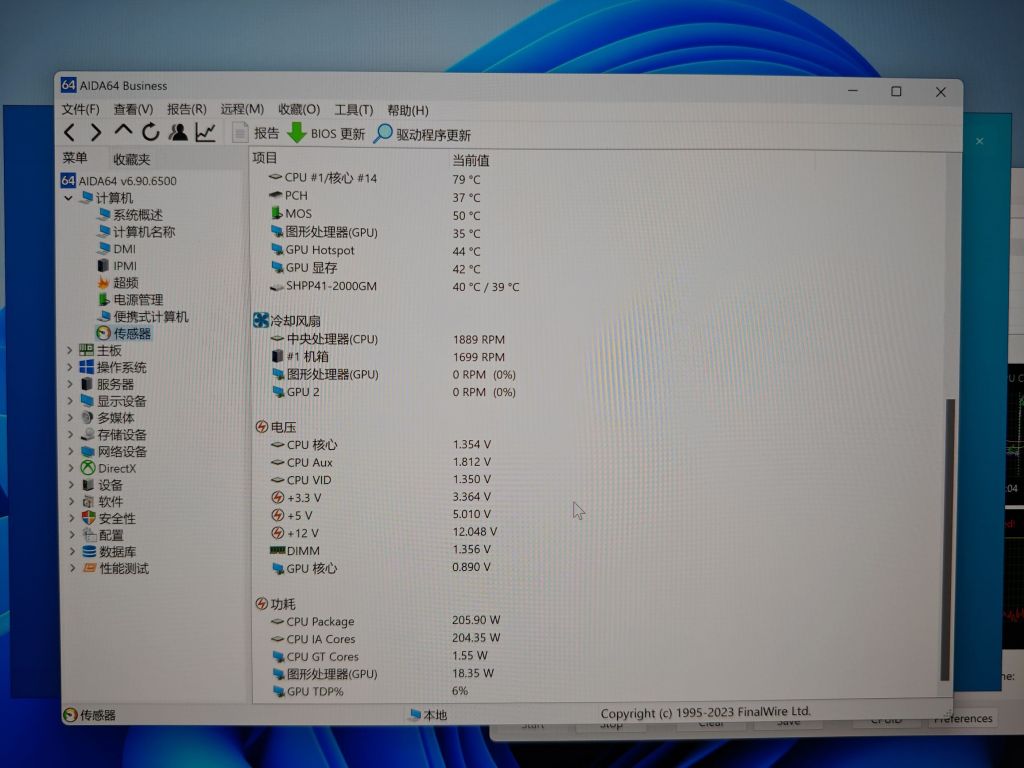Open the 文件(F) menu
The height and width of the screenshot is (768, 1024).
80,109
